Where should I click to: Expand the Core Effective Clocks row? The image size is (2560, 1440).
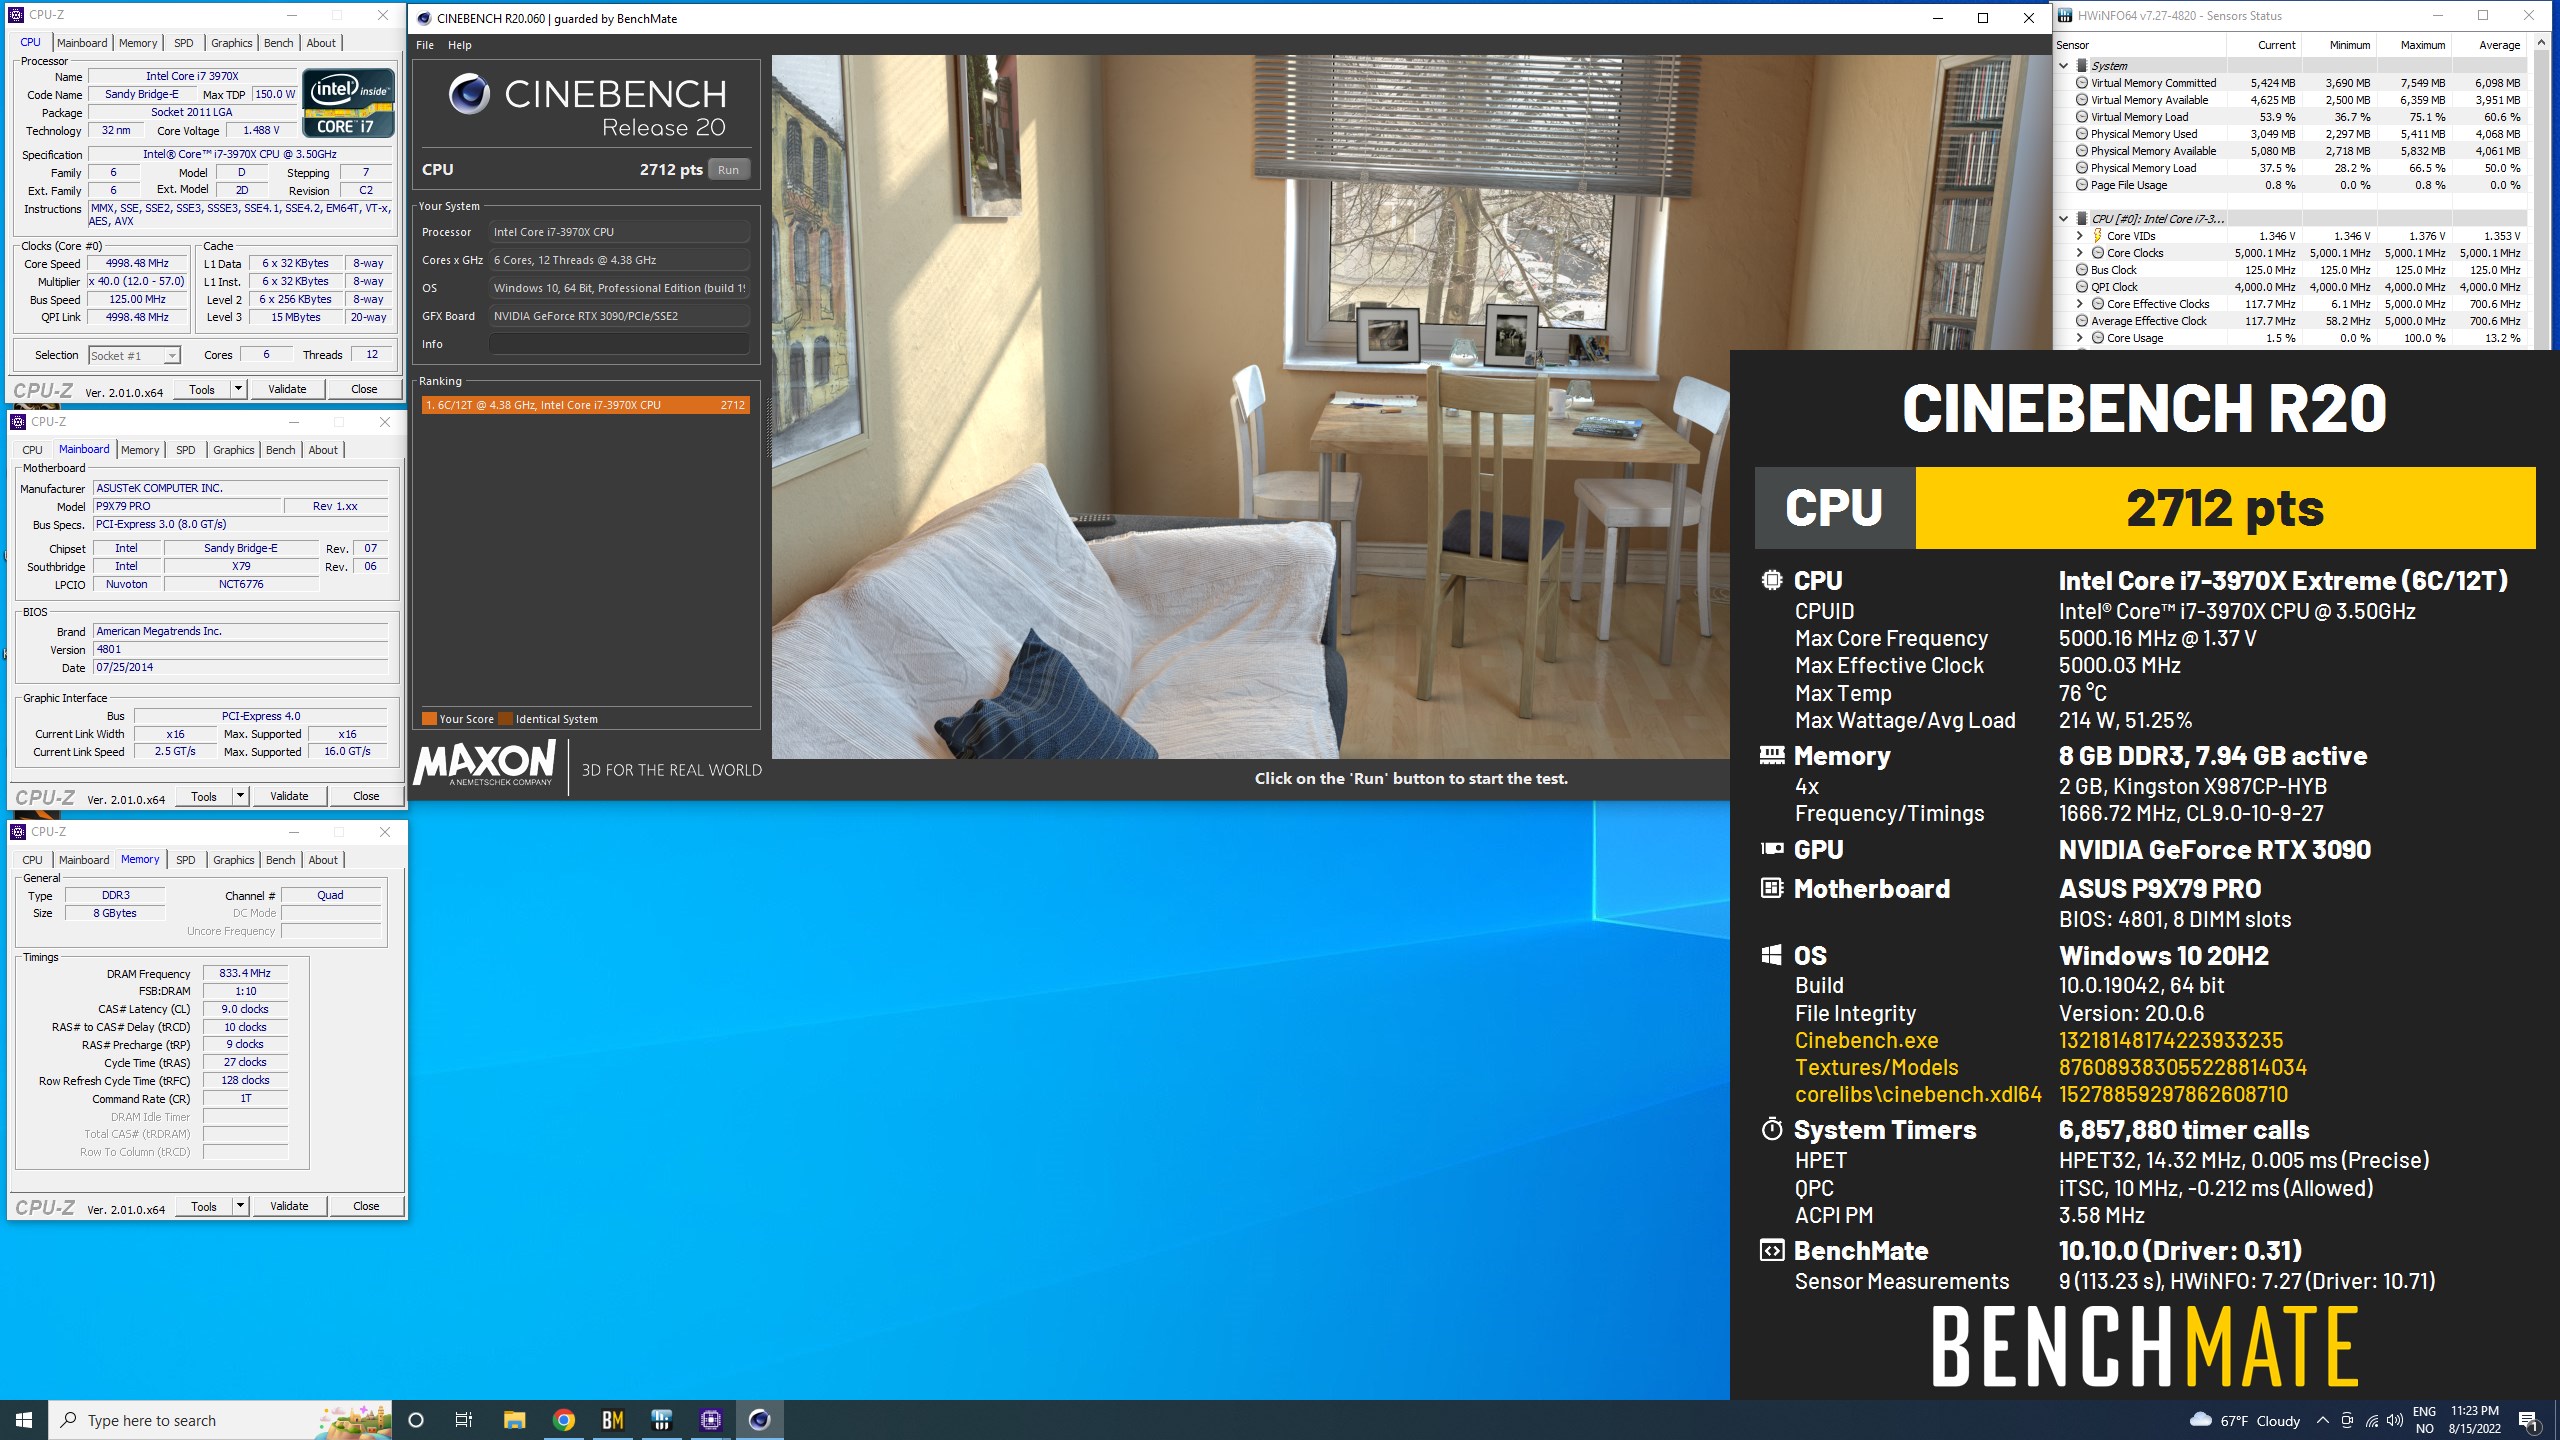(2080, 303)
